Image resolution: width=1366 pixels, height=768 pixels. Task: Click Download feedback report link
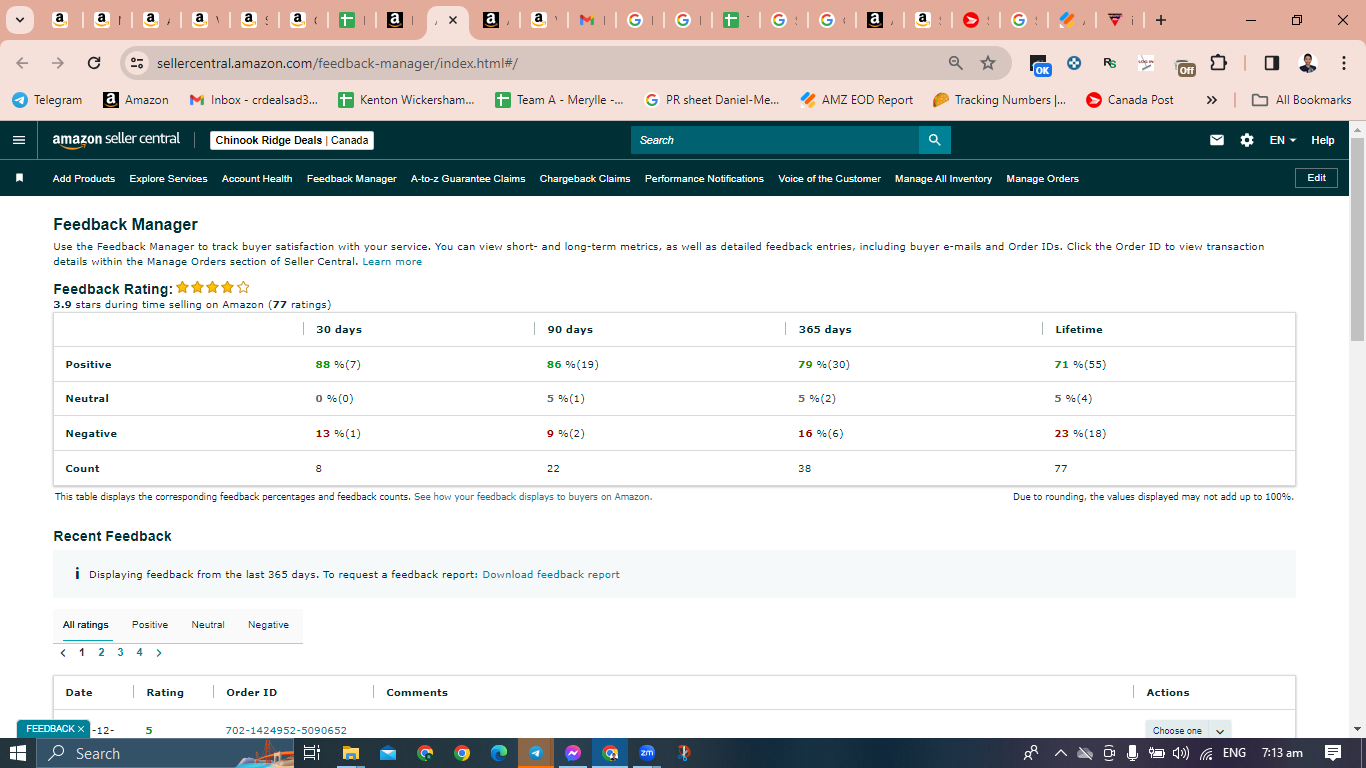[x=551, y=575]
